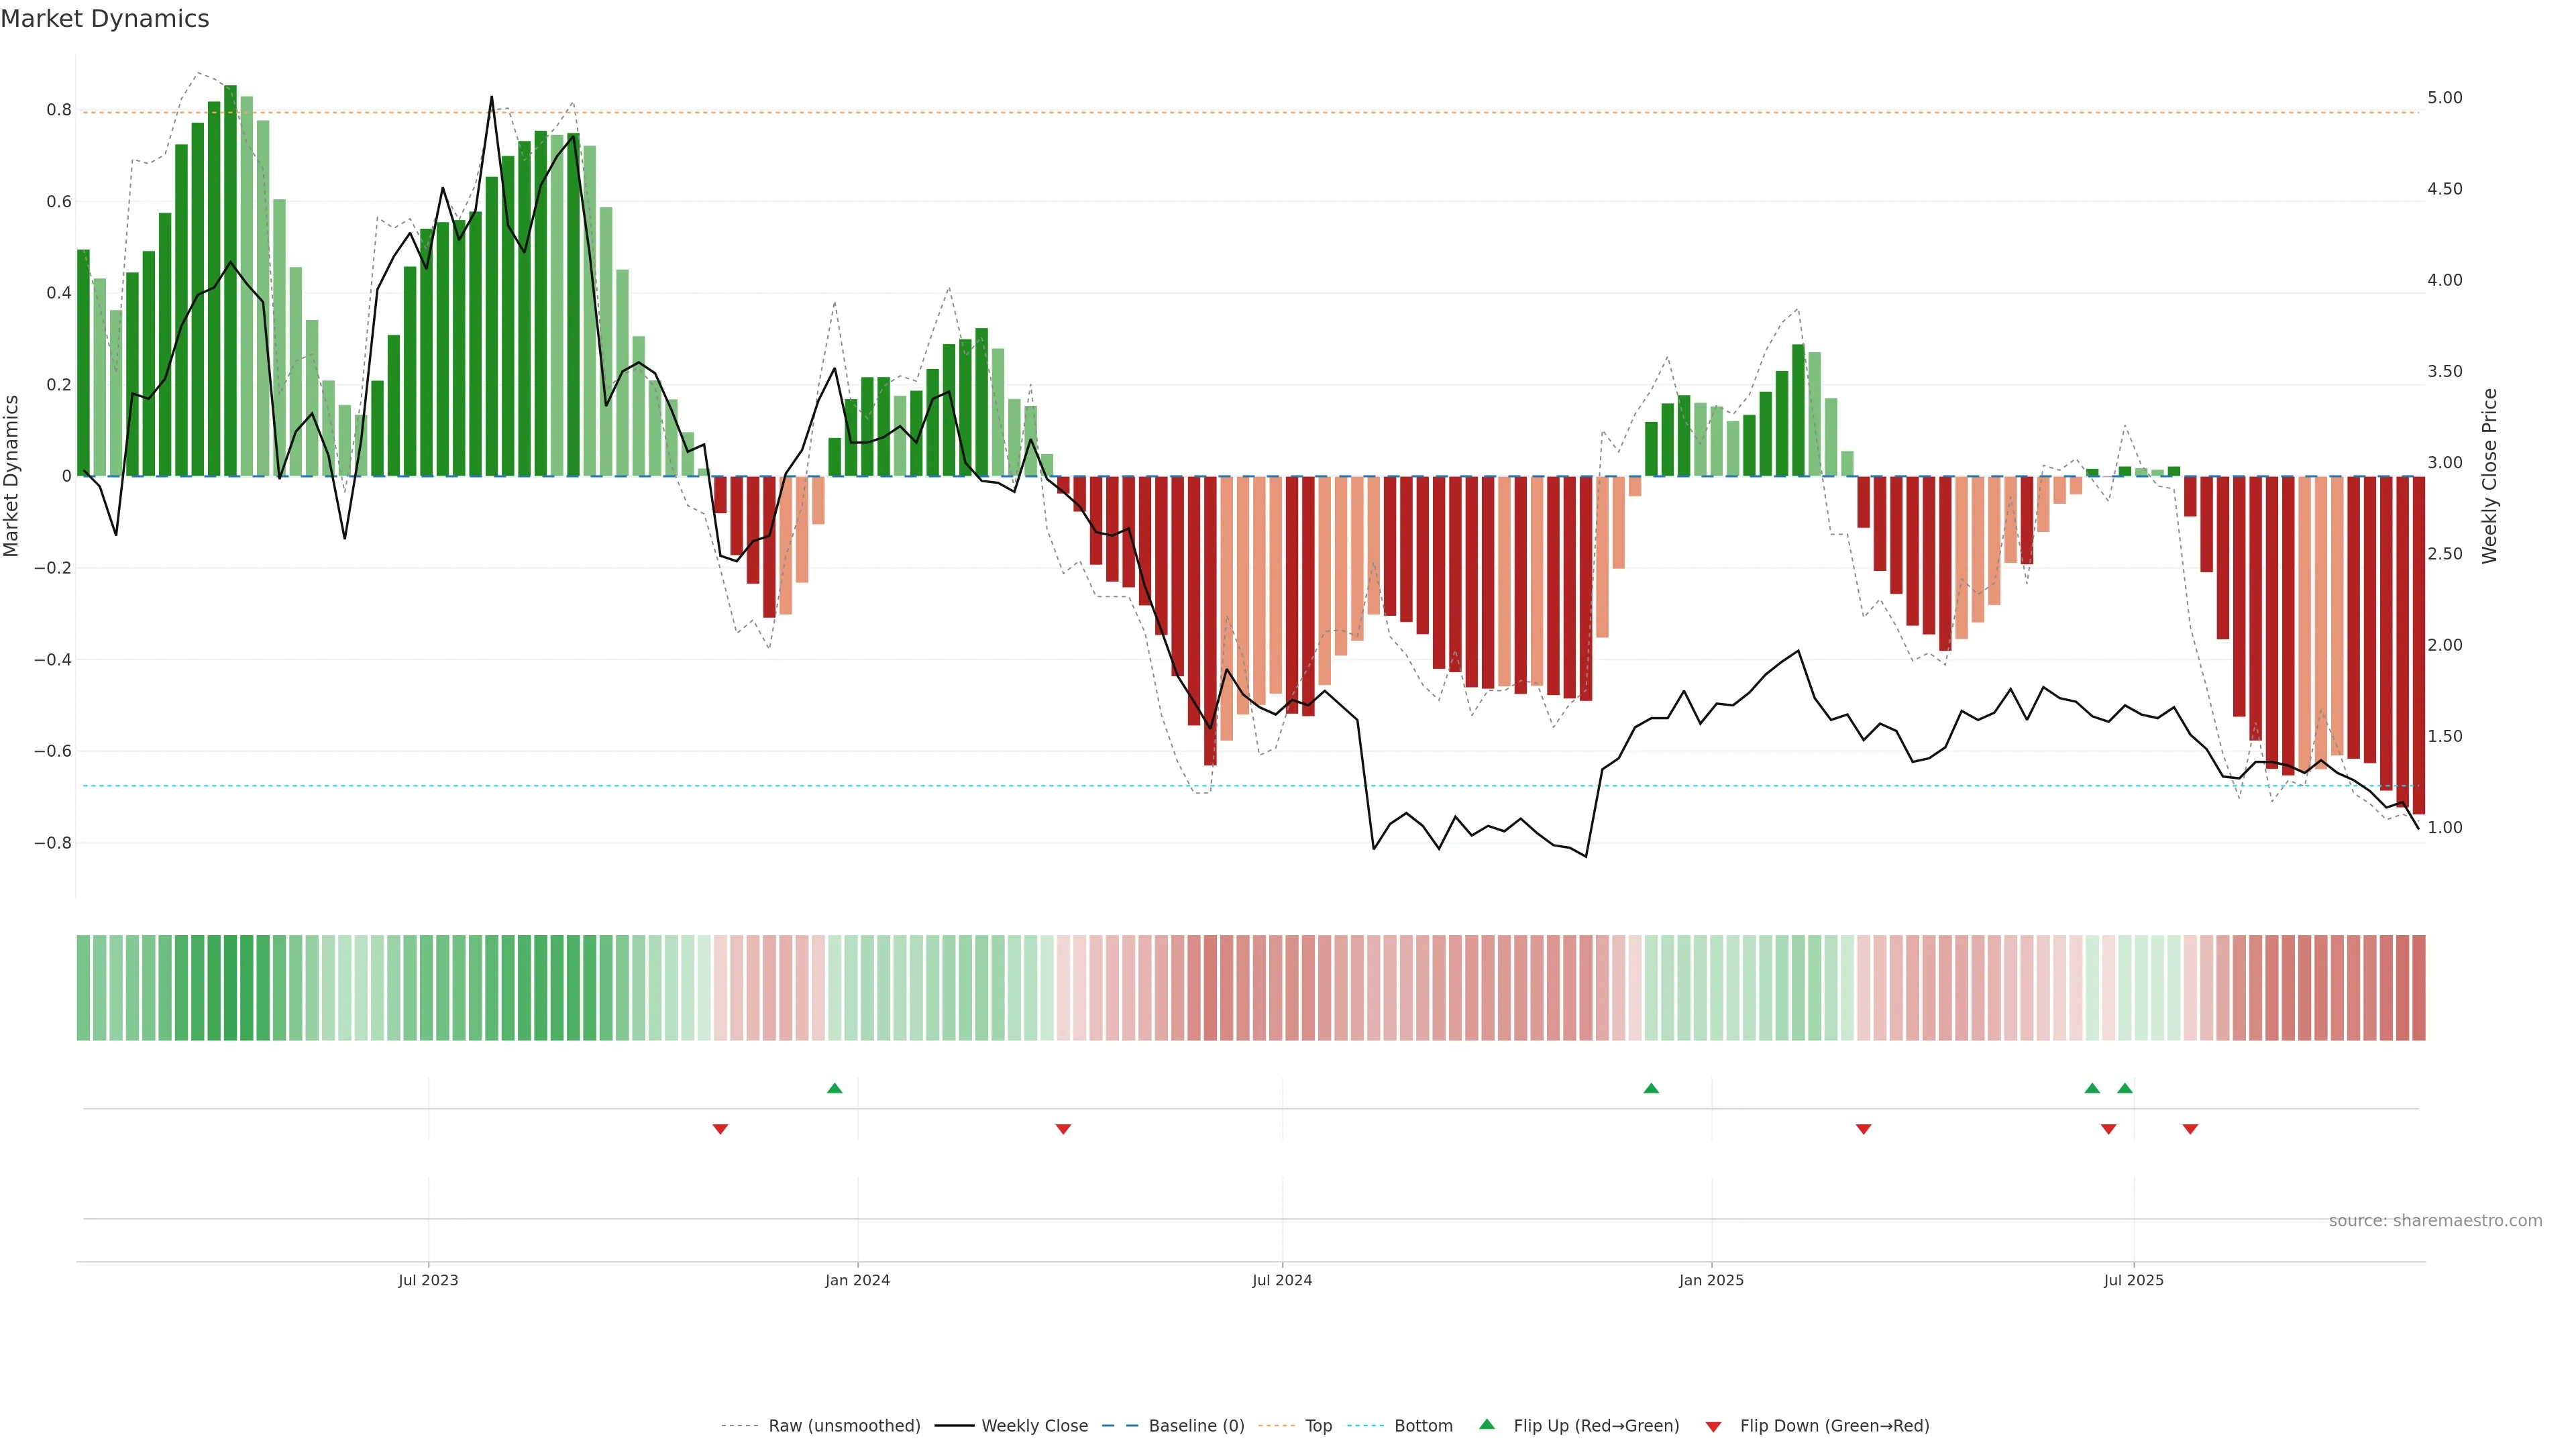
Task: Click the red flip-down marker between Jan and Jul 2024
Action: pos(1063,1129)
